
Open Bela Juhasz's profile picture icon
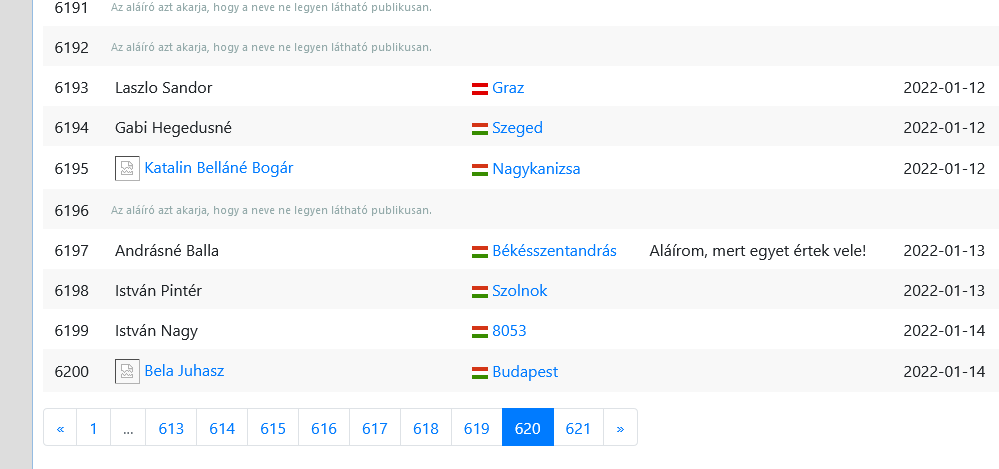tap(127, 371)
